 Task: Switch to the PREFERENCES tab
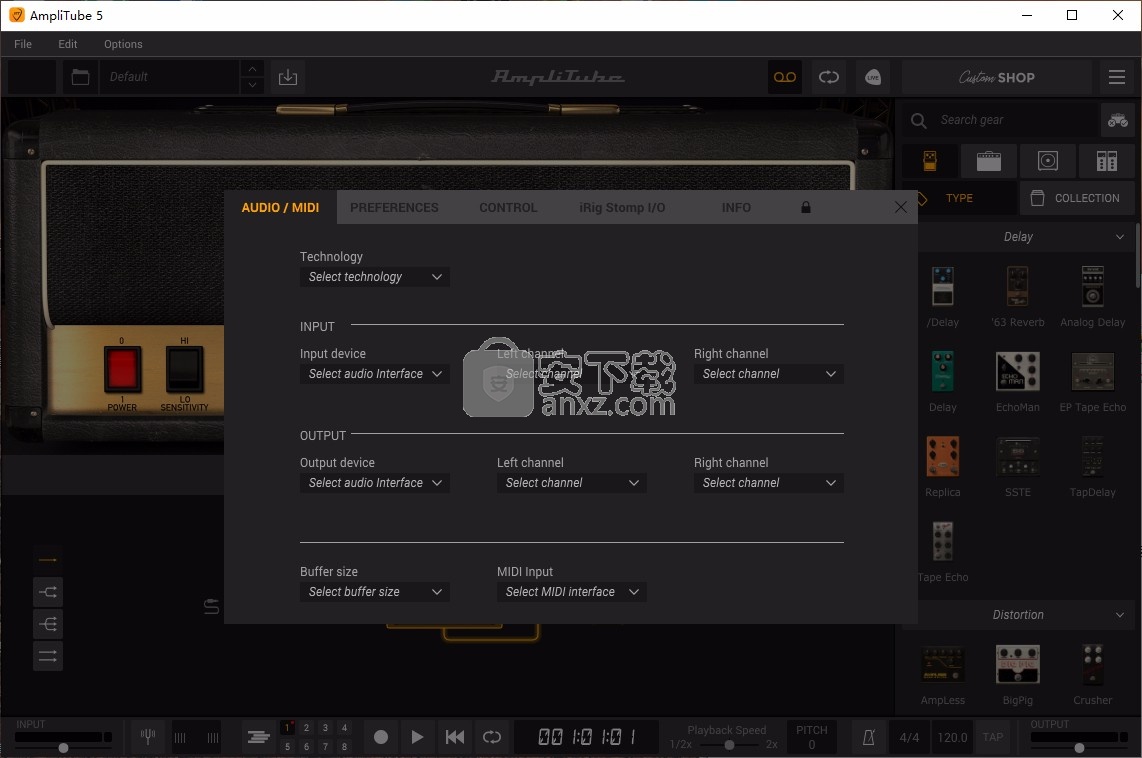click(394, 208)
